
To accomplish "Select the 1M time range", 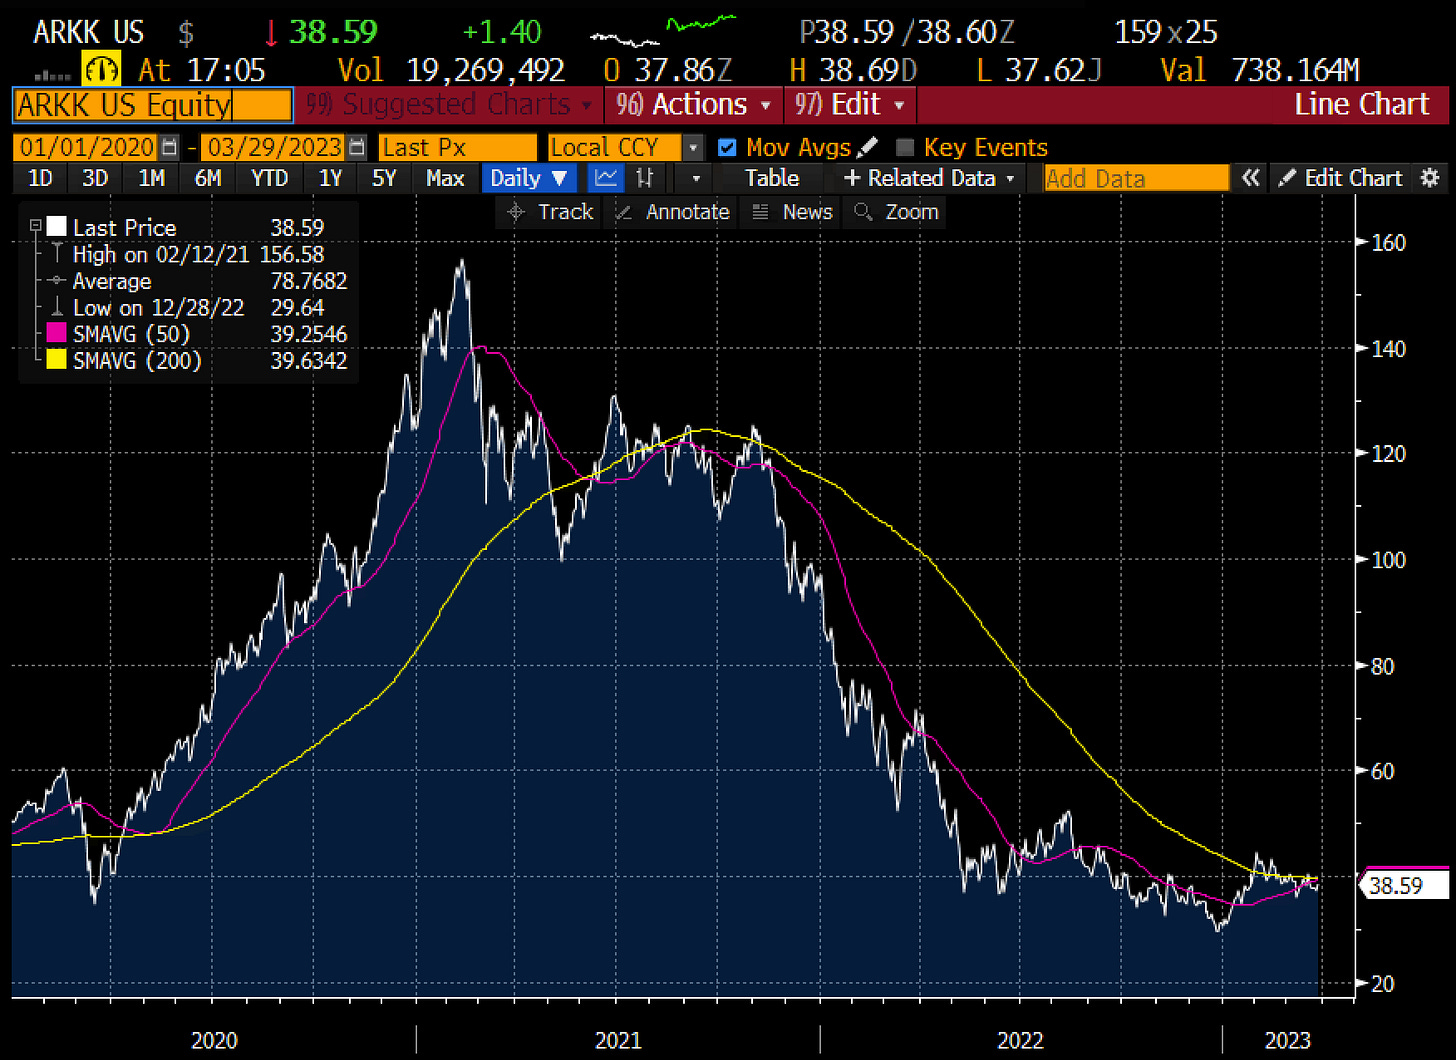I will pos(151,178).
